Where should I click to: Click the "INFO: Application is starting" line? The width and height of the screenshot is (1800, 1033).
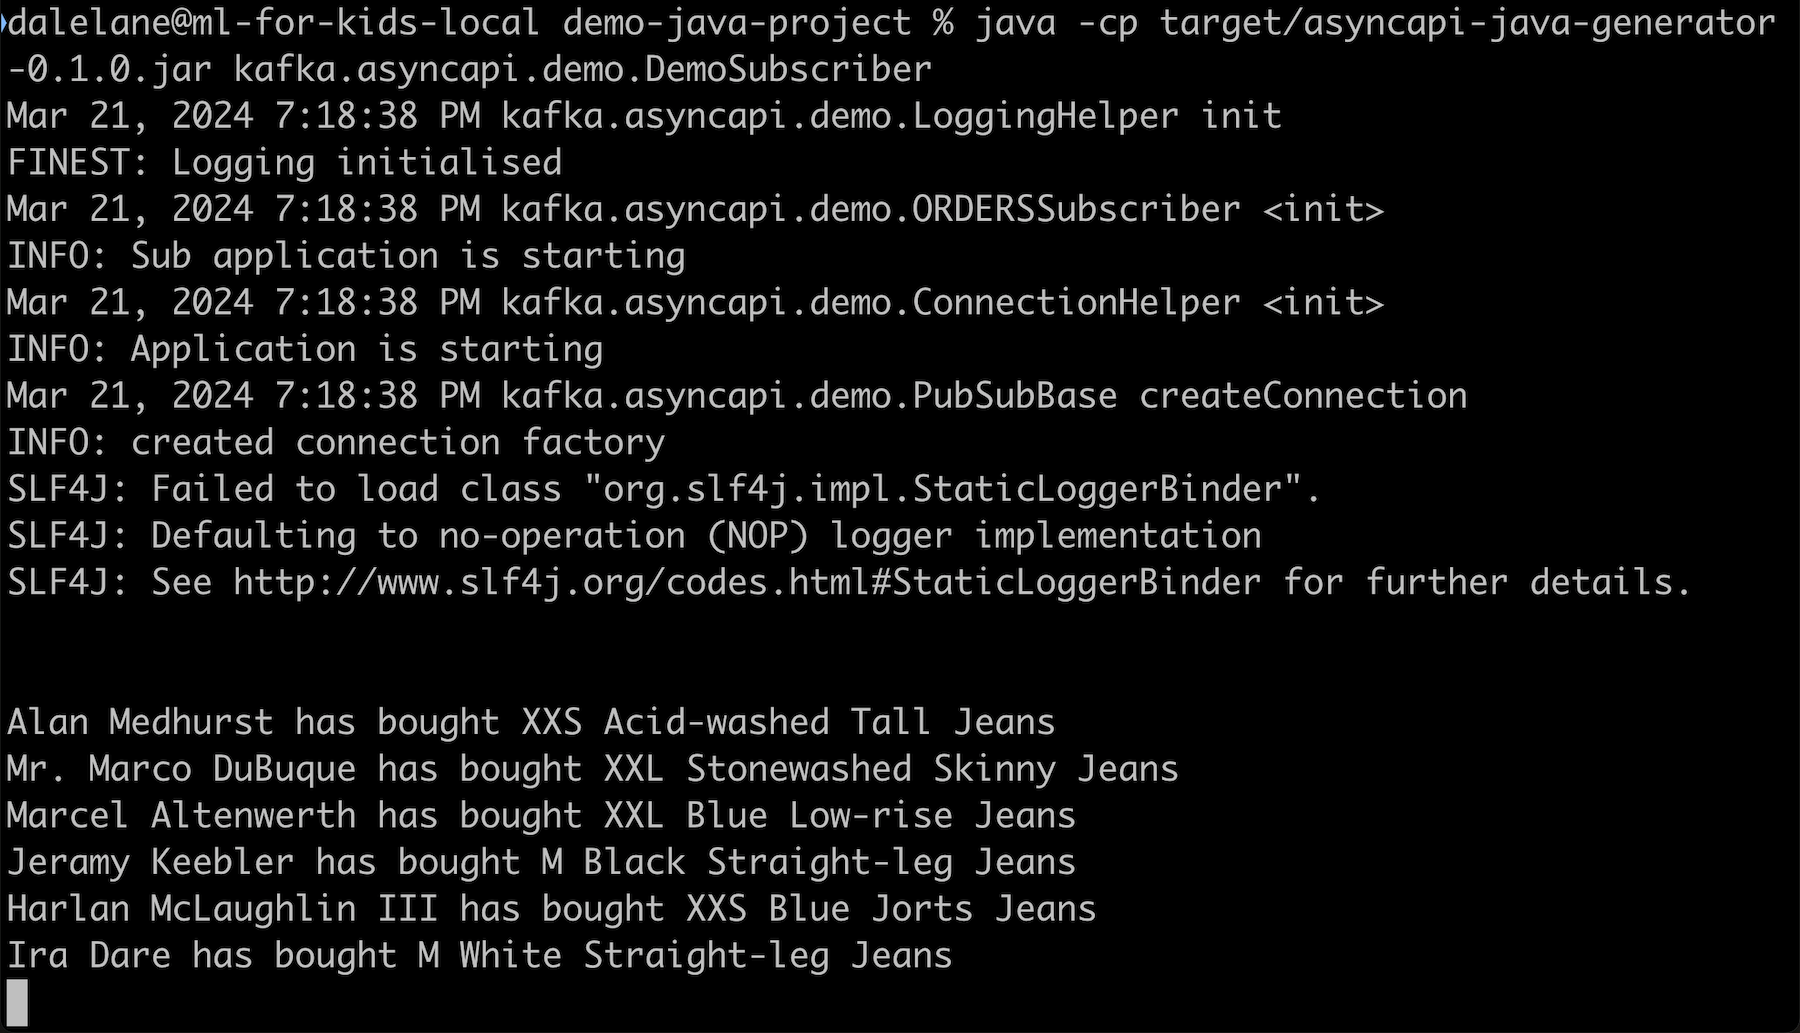[305, 349]
